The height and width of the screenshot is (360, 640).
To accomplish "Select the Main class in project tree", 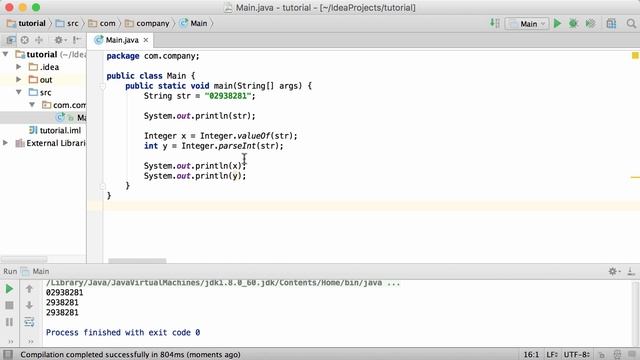I will [x=43, y=118].
